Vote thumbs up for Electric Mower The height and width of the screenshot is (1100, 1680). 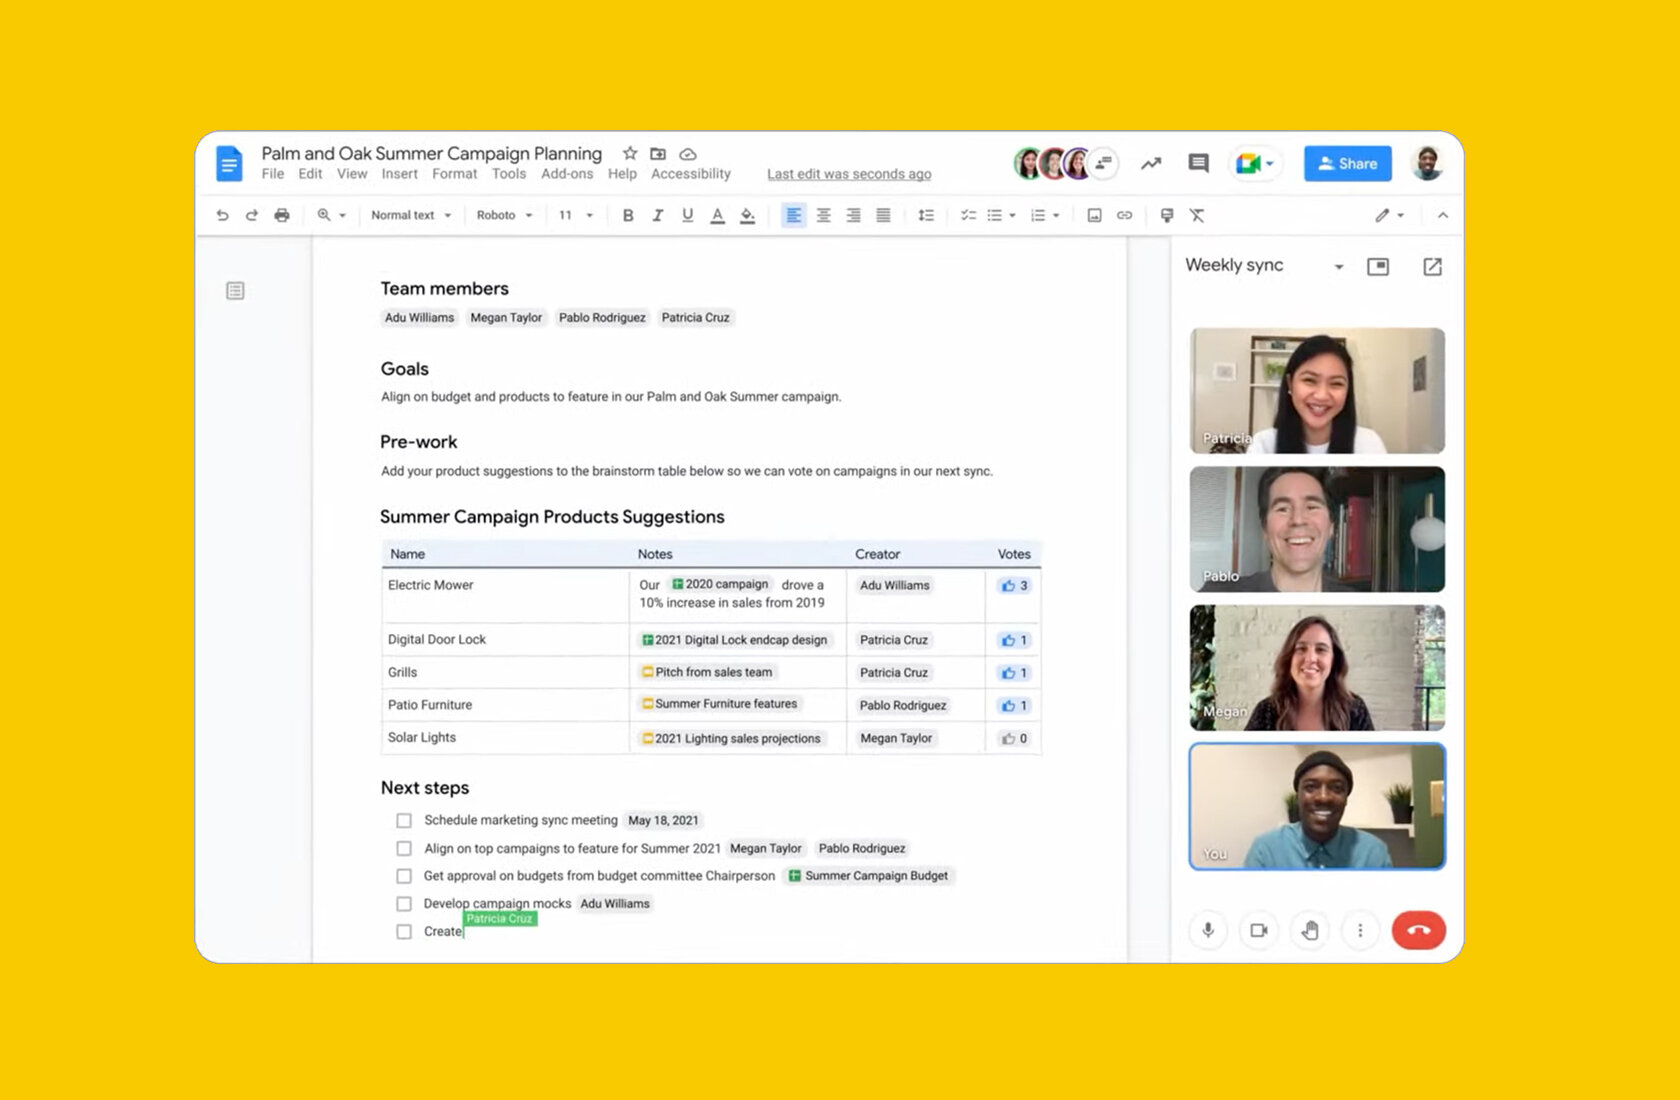[1014, 586]
